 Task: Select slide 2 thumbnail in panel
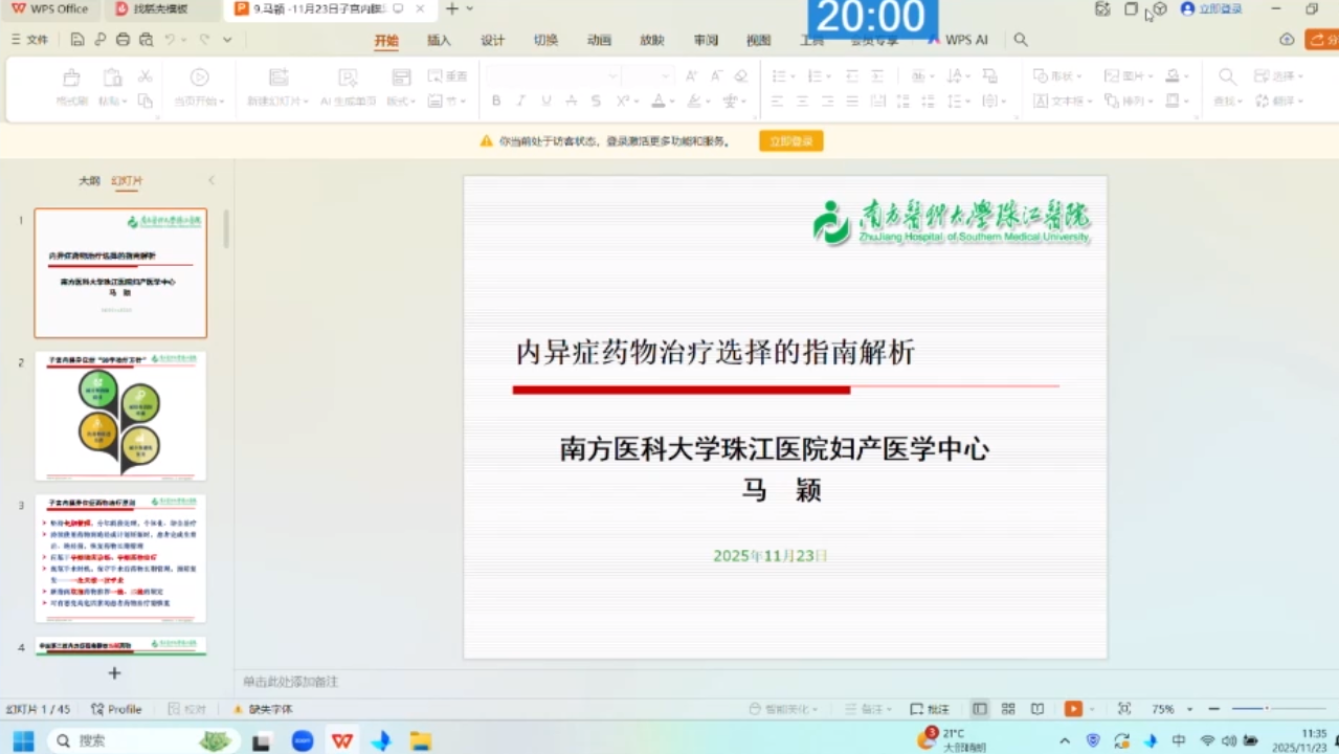pos(121,416)
